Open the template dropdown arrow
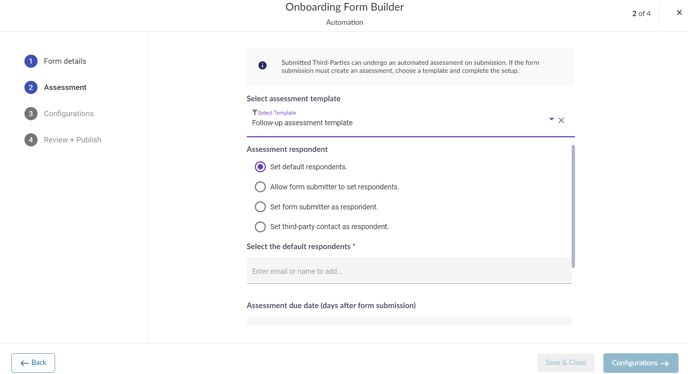 (x=552, y=119)
